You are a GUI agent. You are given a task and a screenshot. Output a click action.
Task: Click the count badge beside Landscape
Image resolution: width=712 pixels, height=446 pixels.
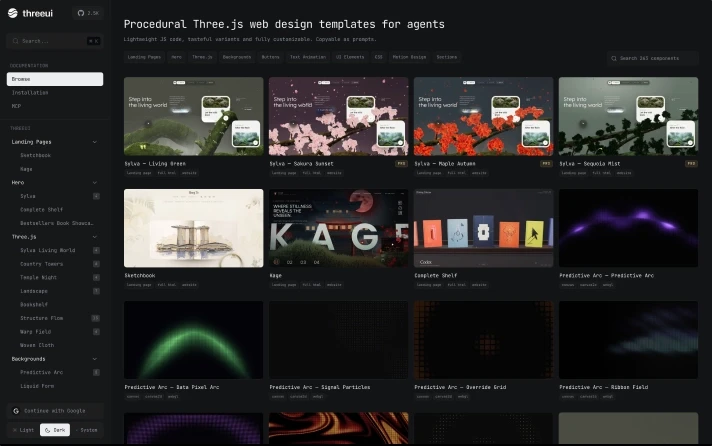[x=96, y=291]
